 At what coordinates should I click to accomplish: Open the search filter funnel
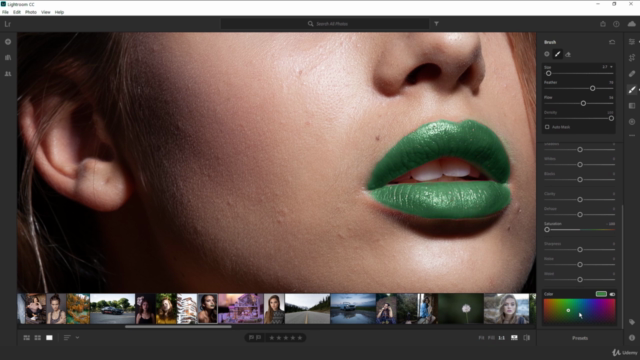[436, 24]
